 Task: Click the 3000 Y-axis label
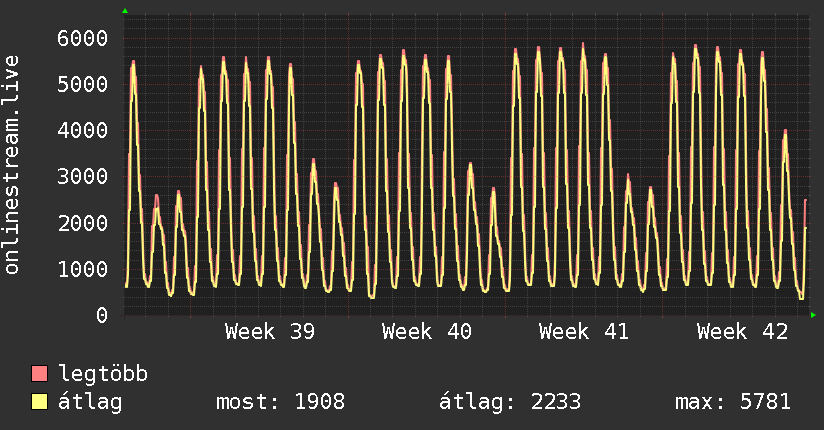tap(79, 177)
